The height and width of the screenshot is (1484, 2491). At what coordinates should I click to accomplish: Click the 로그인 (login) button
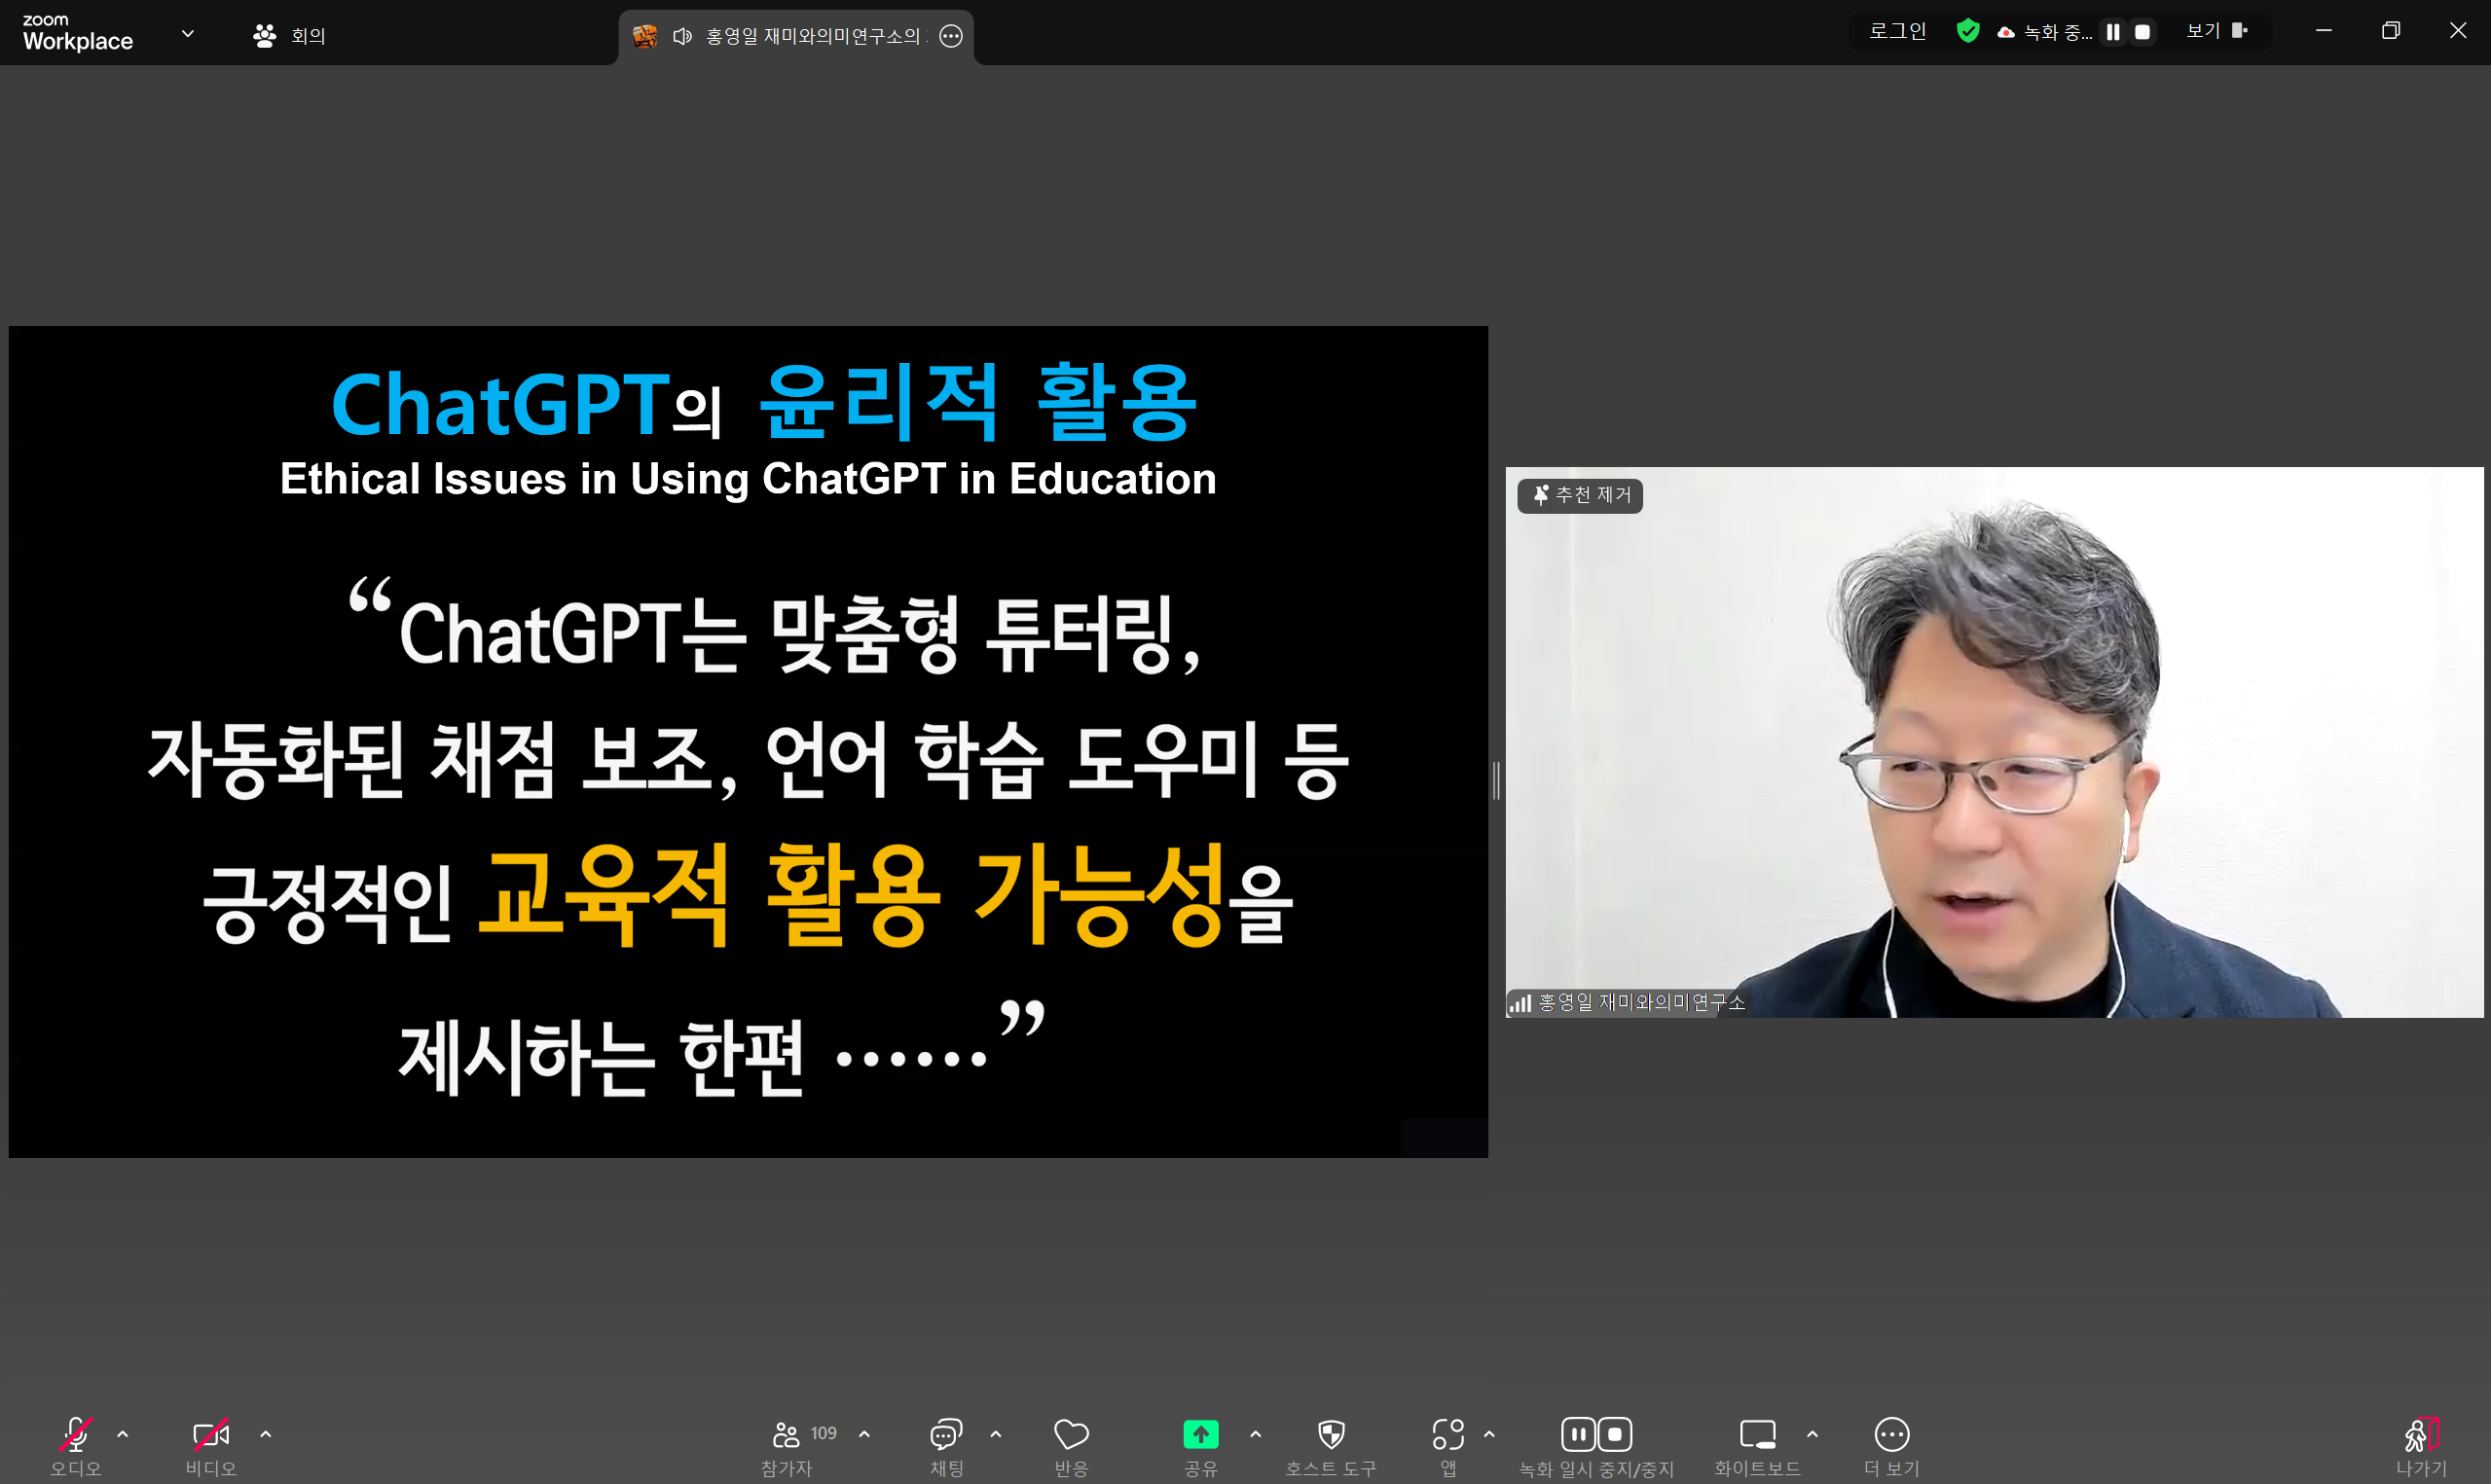pyautogui.click(x=1896, y=30)
